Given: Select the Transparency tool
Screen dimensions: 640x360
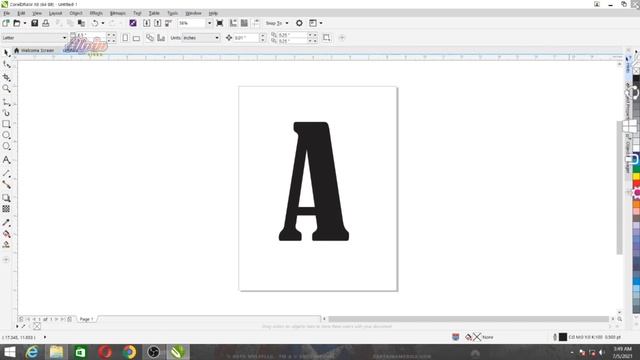Looking at the screenshot, I should pos(7,209).
